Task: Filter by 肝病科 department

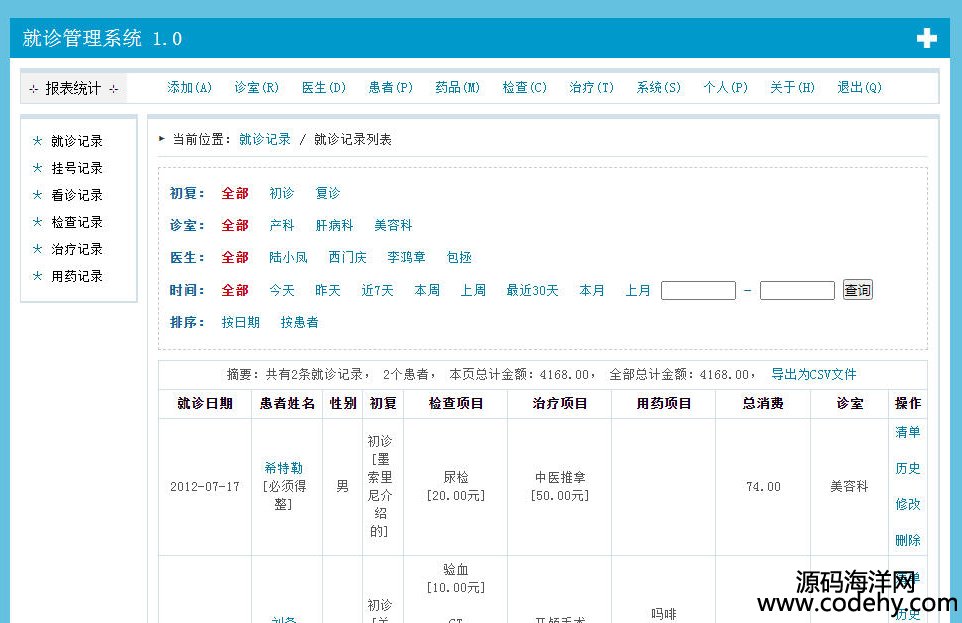Action: click(x=334, y=225)
